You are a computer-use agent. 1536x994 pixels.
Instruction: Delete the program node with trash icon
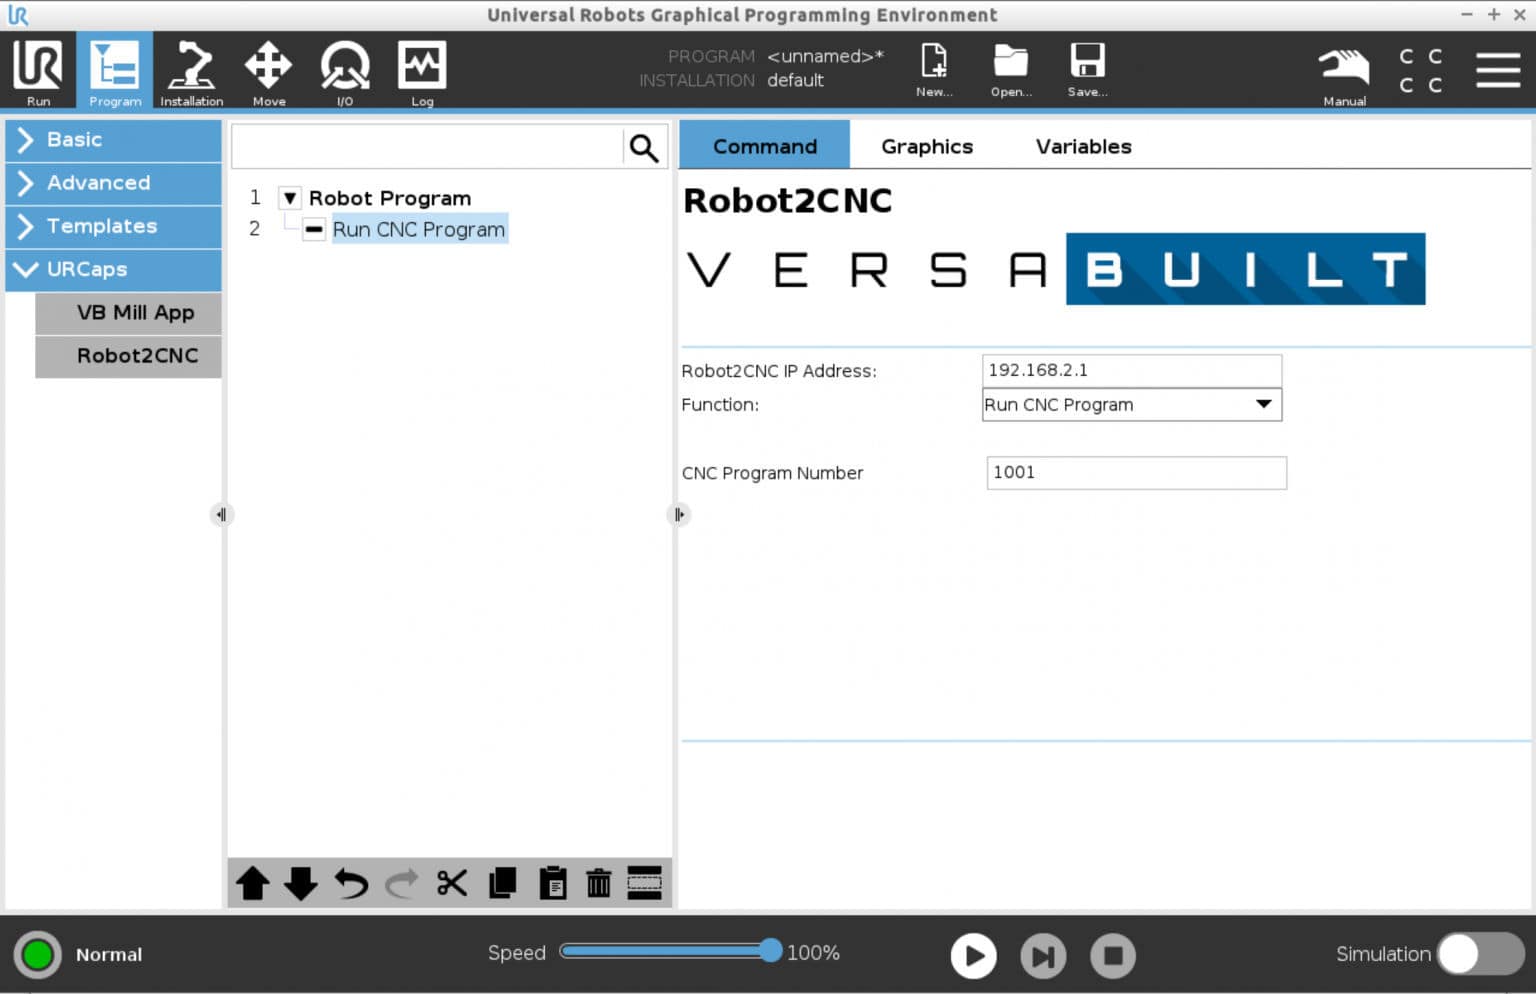coord(597,883)
